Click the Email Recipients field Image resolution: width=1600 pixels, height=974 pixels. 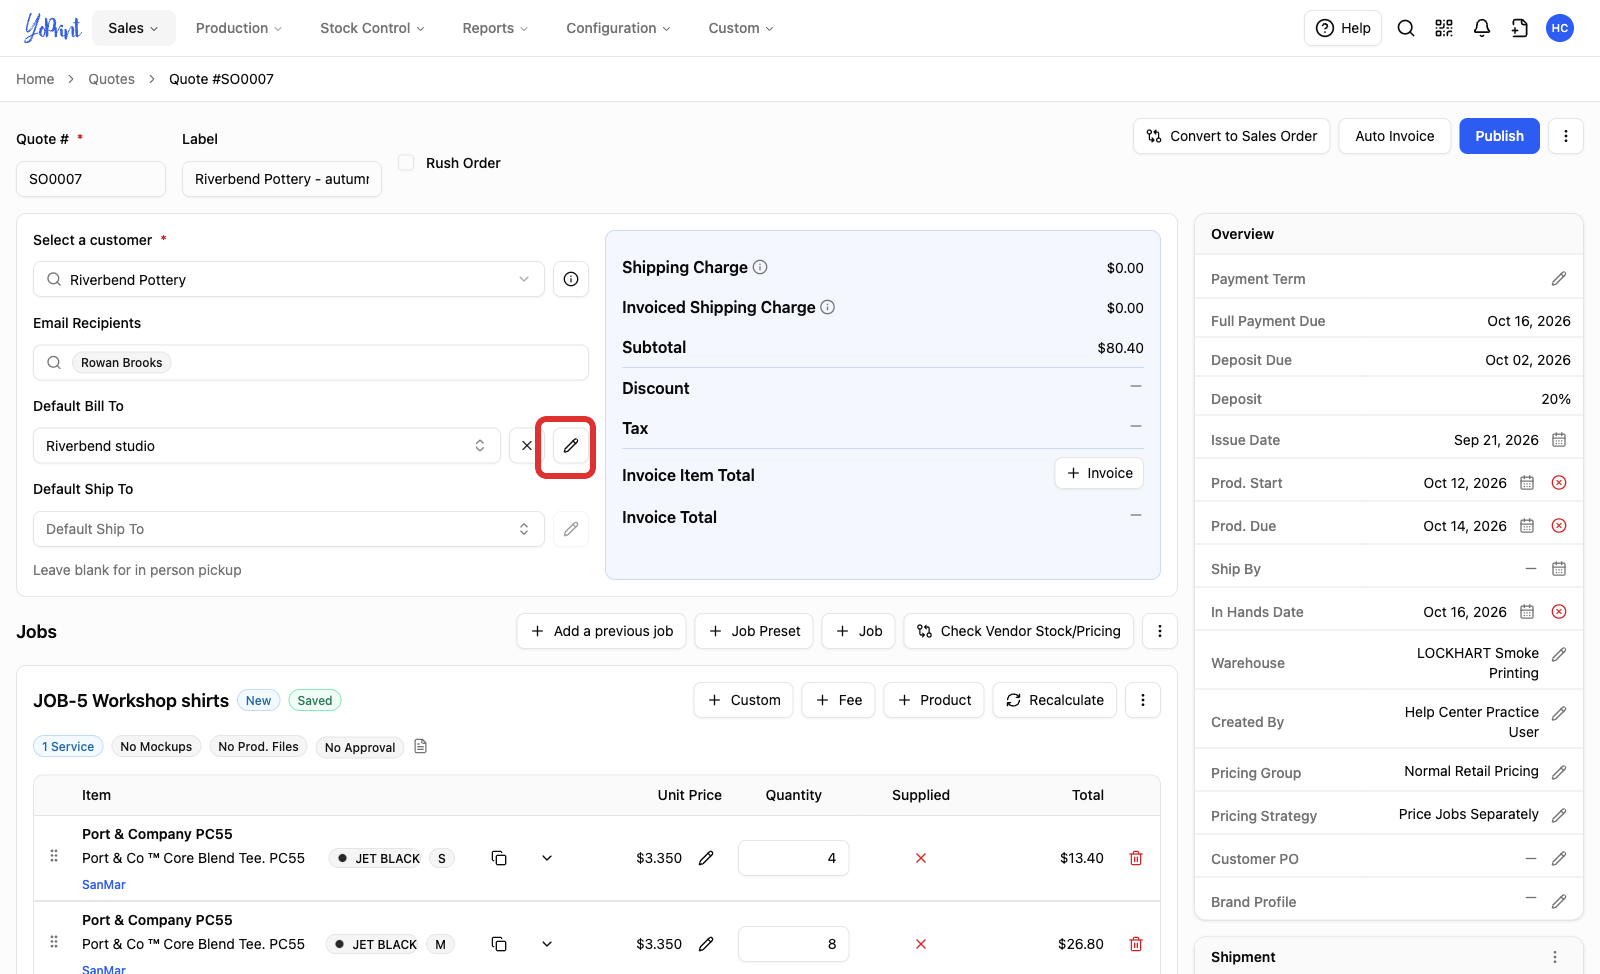[311, 362]
